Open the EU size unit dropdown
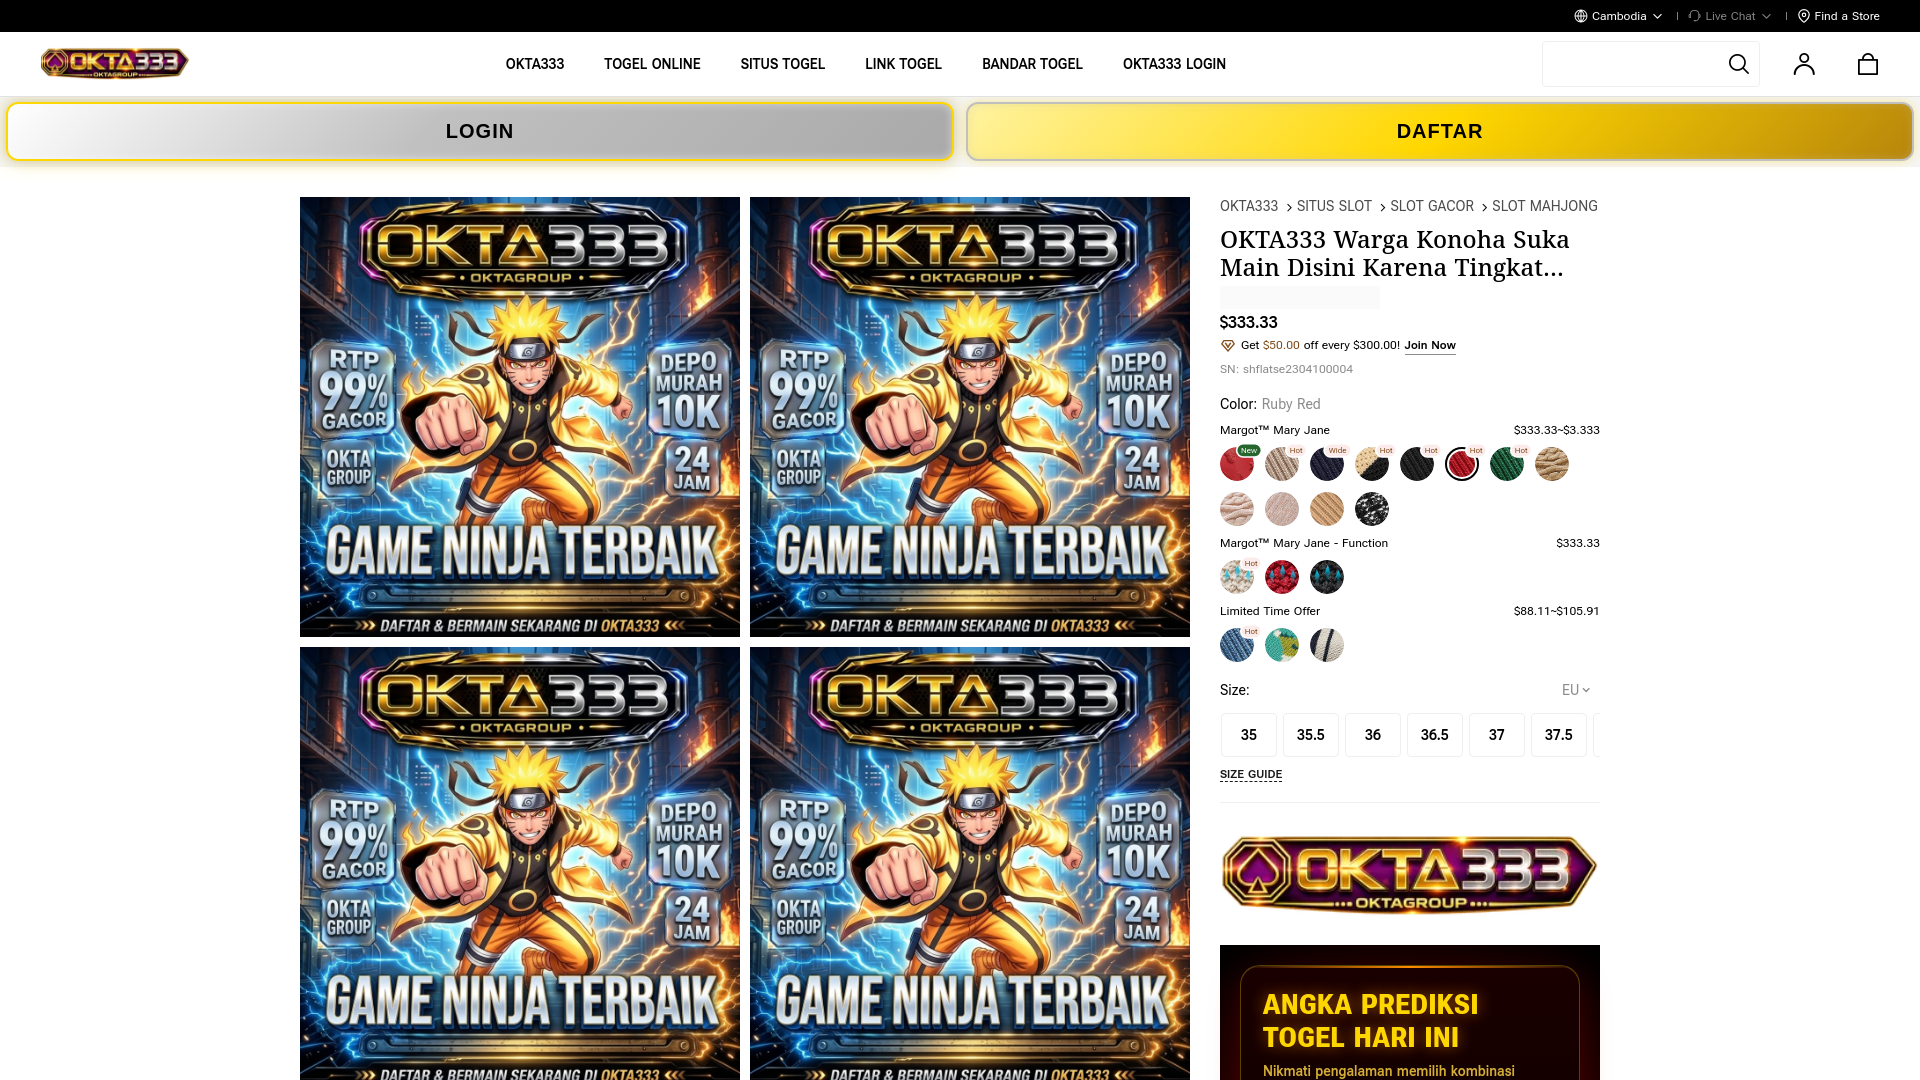The image size is (1920, 1080). (x=1576, y=690)
